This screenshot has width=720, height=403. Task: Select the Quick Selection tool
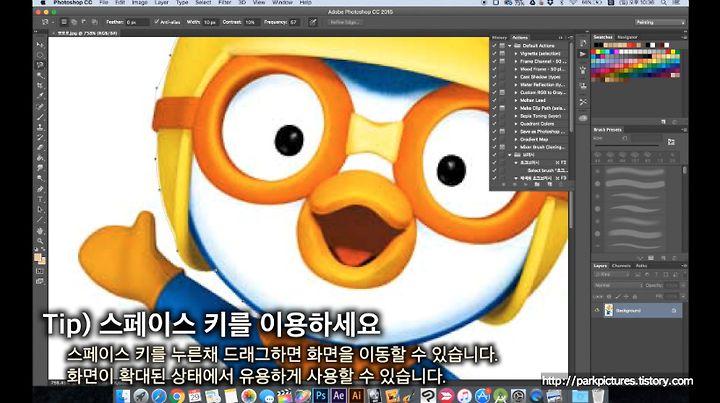(40, 75)
